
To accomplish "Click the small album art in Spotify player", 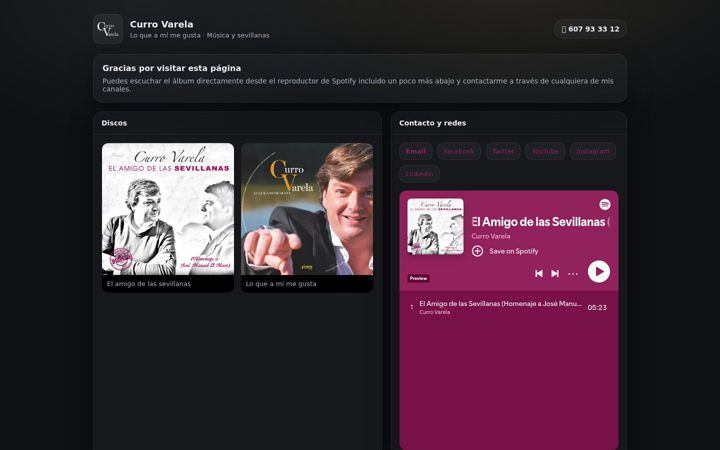I will [x=435, y=226].
